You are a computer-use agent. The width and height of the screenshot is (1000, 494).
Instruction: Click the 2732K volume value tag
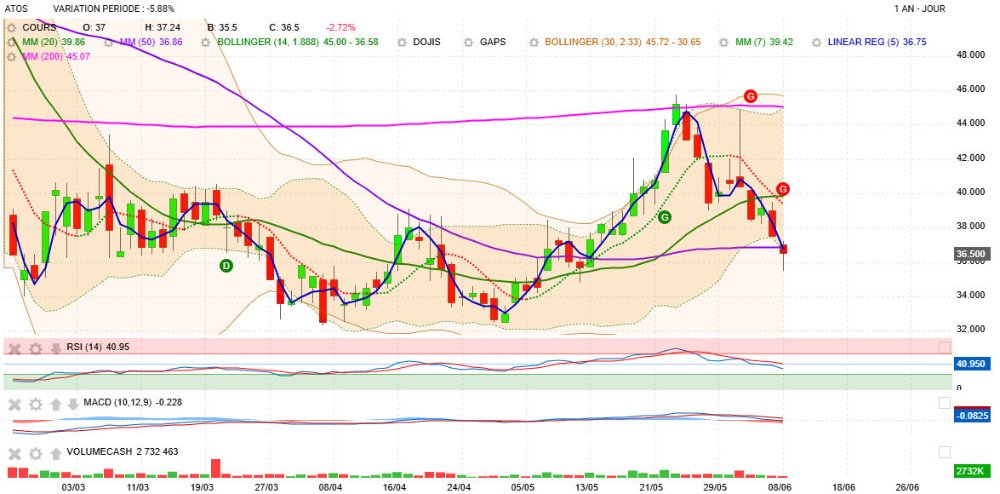(972, 471)
